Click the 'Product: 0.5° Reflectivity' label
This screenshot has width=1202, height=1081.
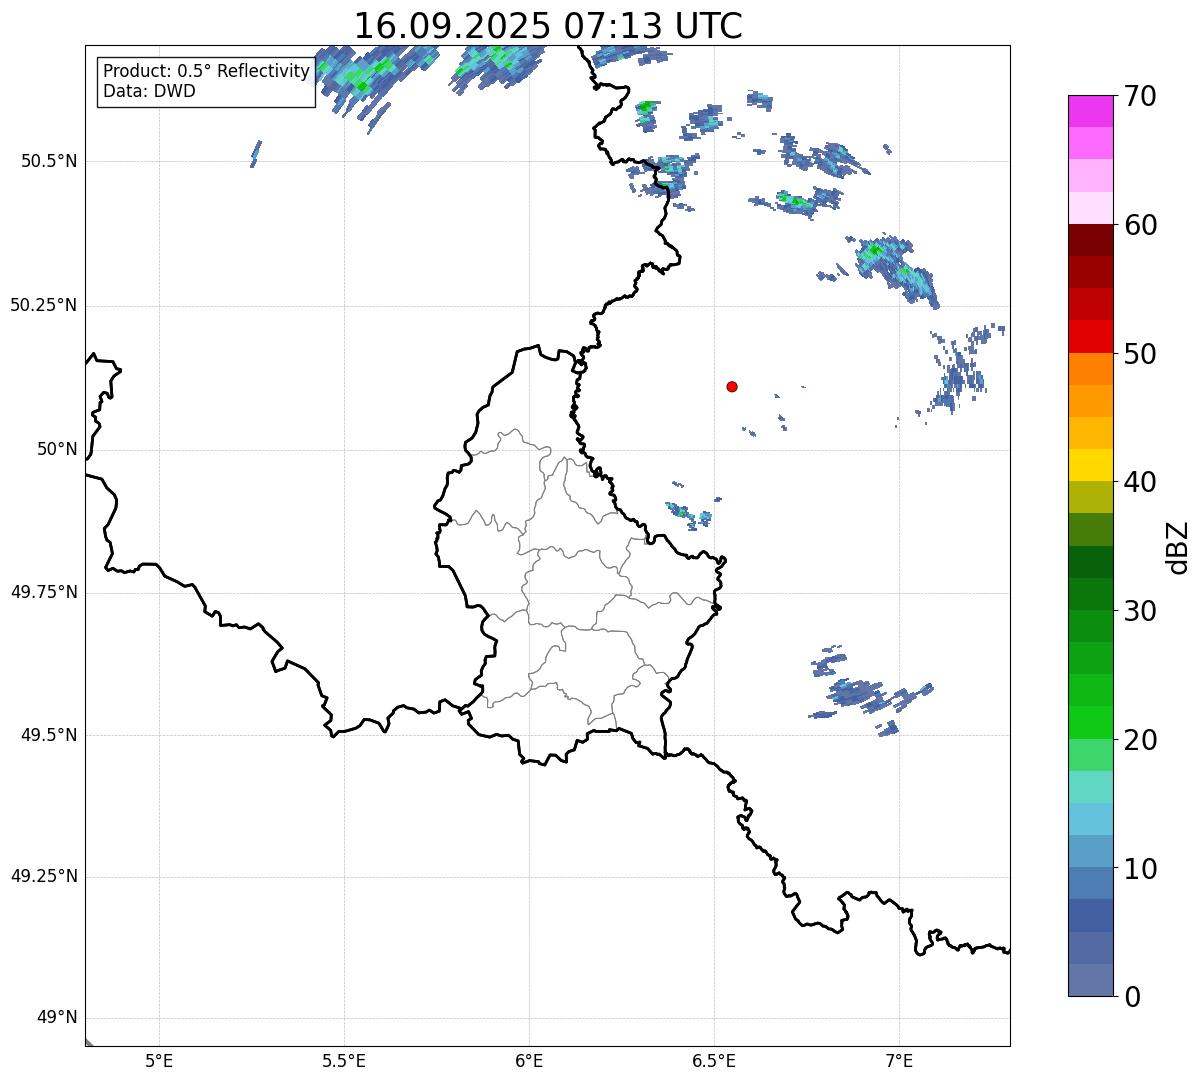[x=206, y=72]
